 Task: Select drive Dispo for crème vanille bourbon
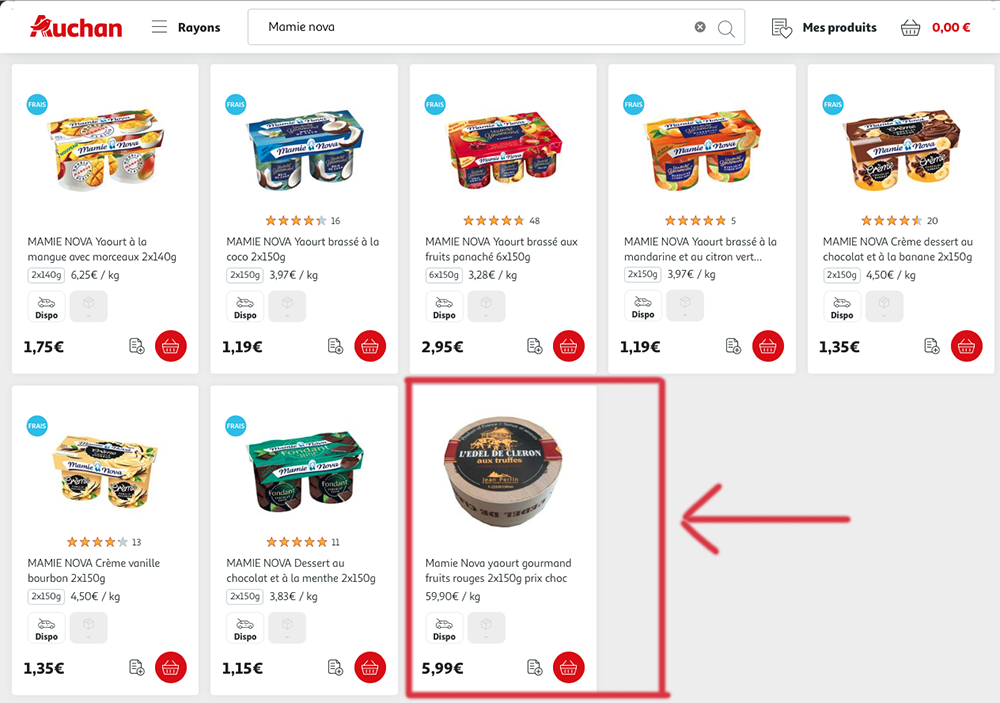click(47, 628)
